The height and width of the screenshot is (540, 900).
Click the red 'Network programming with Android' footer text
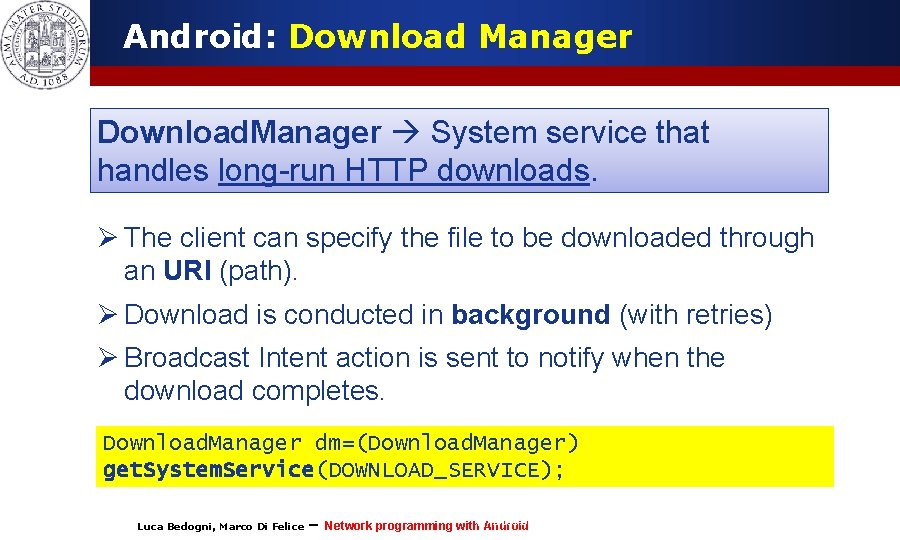pyautogui.click(x=426, y=526)
